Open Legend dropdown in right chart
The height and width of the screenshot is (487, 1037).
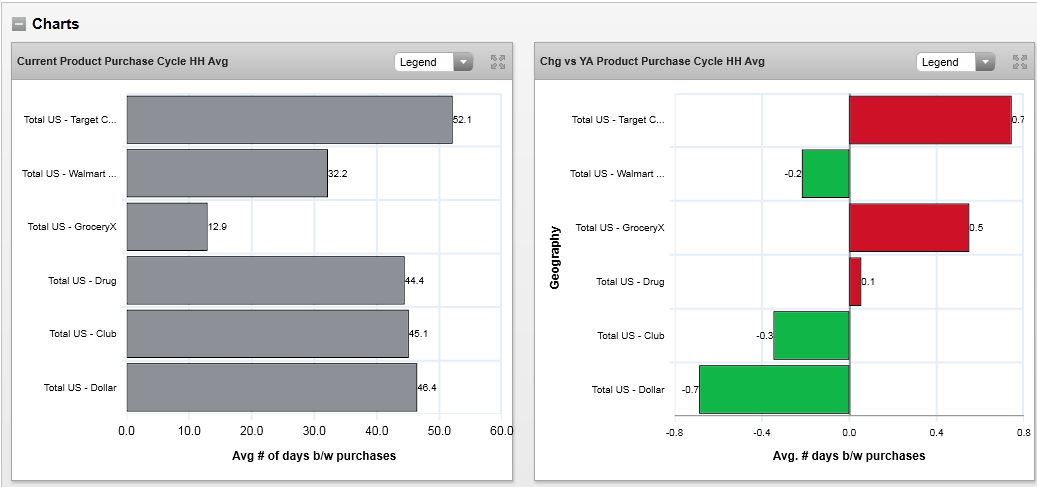click(955, 62)
